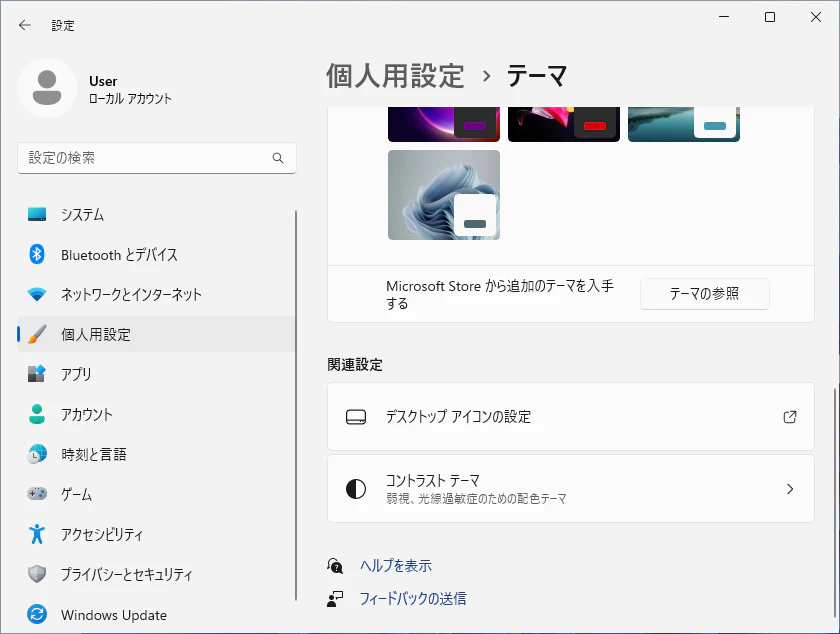The height and width of the screenshot is (634, 840).
Task: Click フィードバックの送信 link
Action: [x=413, y=599]
